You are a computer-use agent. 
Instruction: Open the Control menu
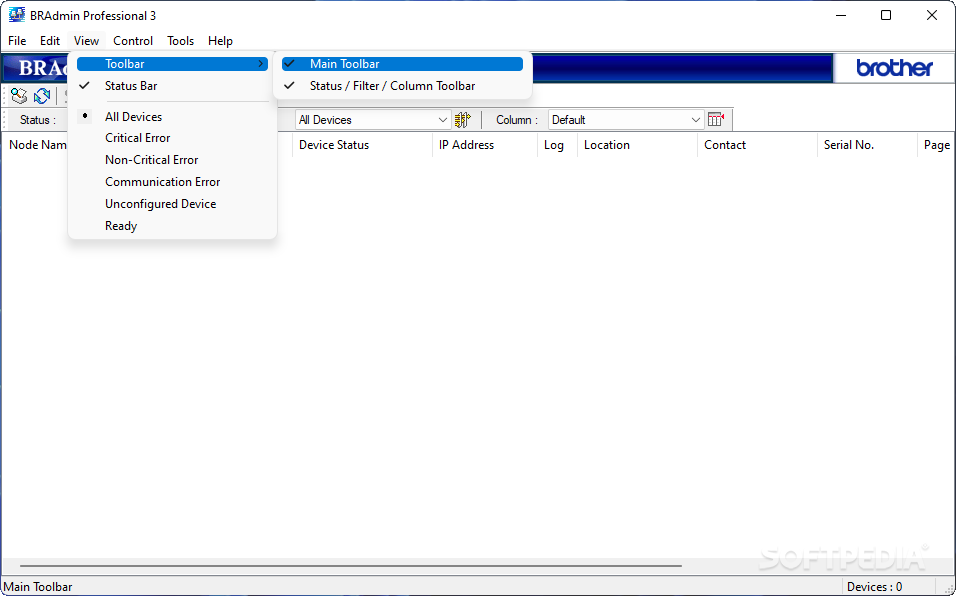click(x=133, y=41)
